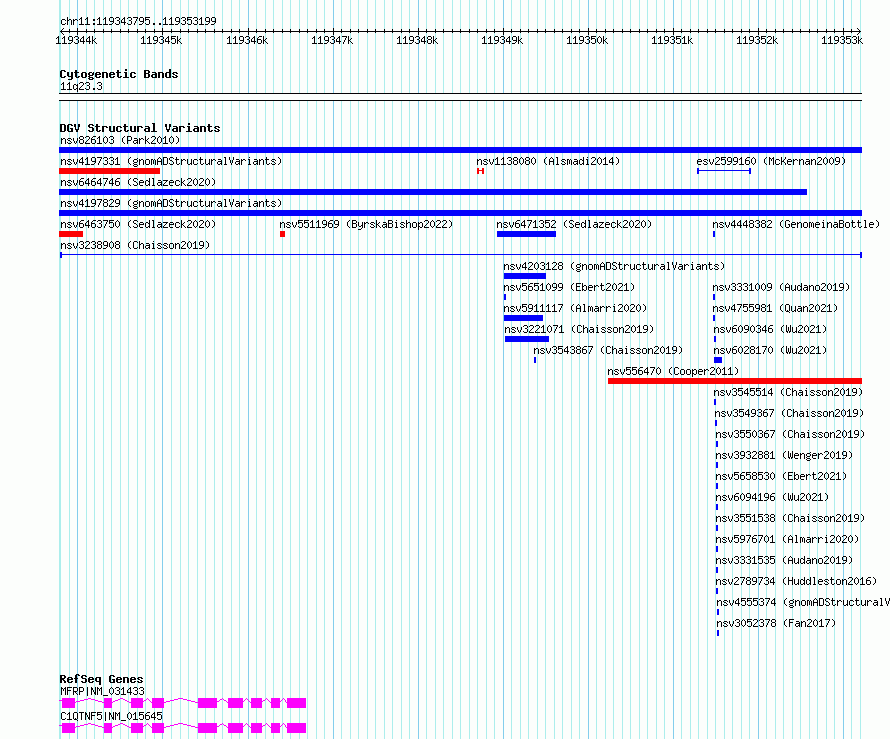Select nsv4755981 (Quan2021) label
890x739 pixels.
tap(775, 308)
